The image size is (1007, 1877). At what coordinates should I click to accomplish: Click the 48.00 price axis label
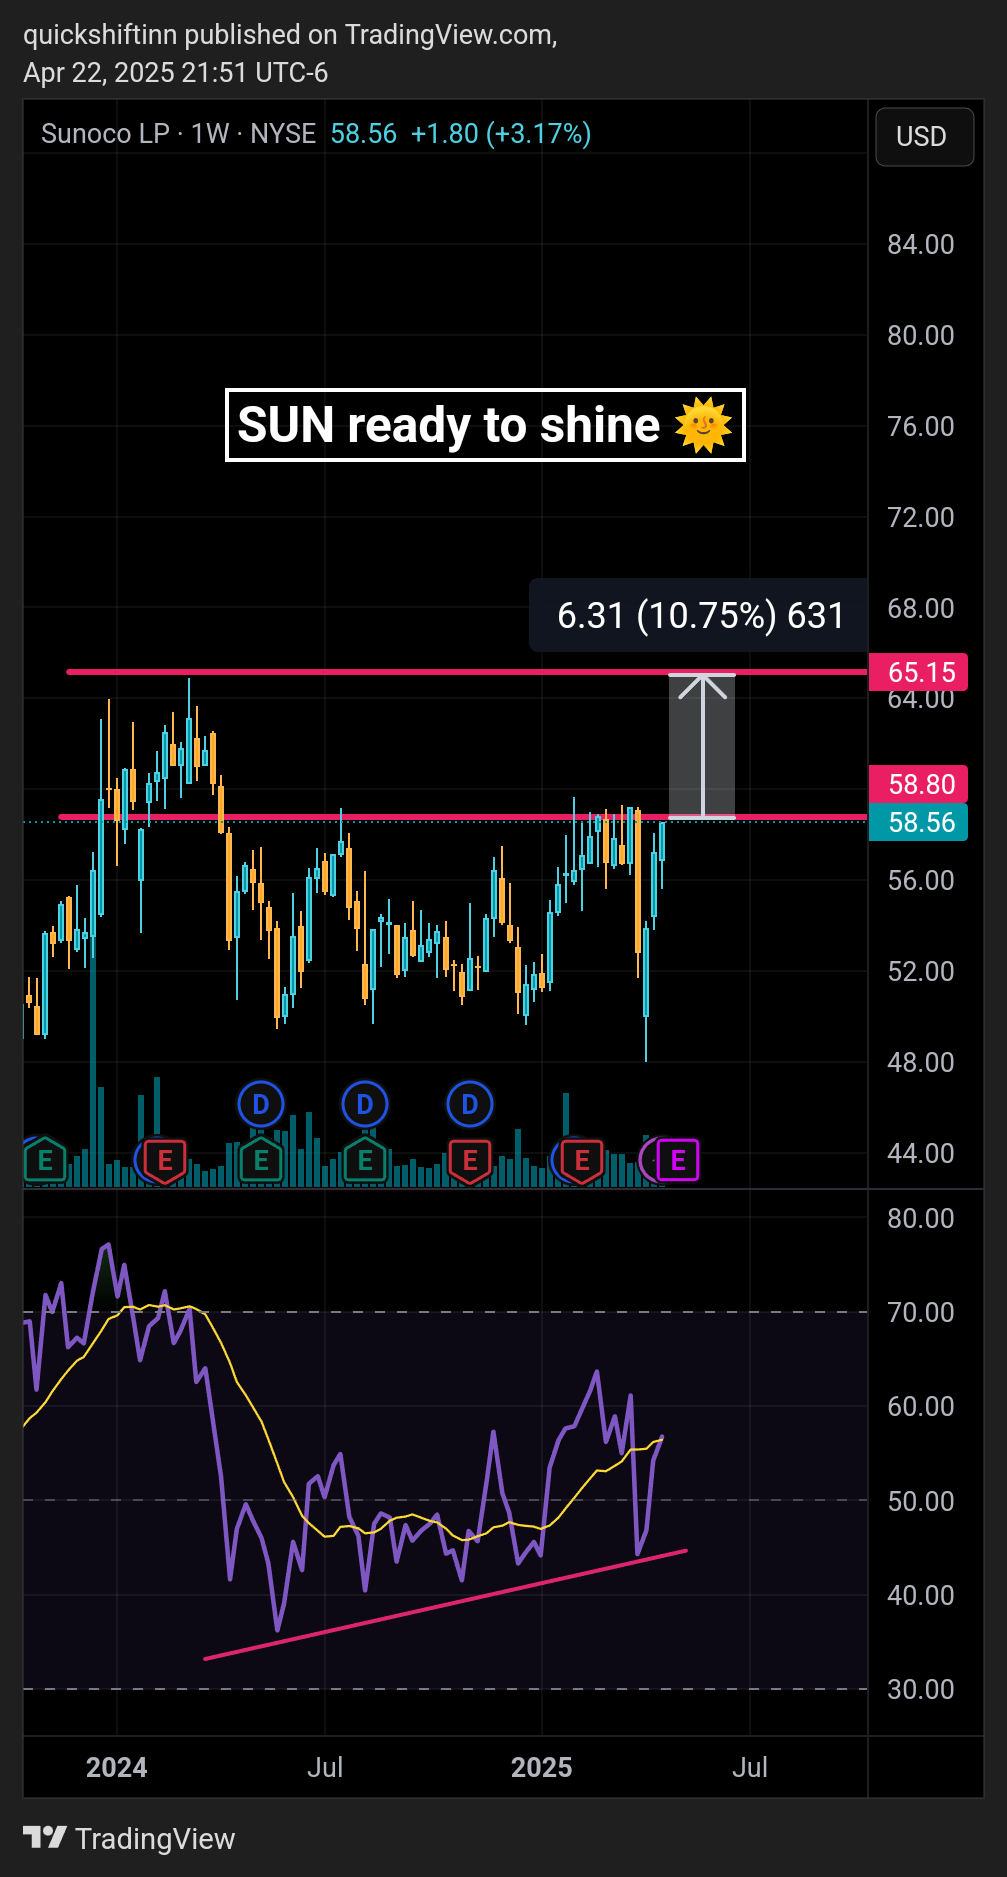click(x=921, y=1062)
